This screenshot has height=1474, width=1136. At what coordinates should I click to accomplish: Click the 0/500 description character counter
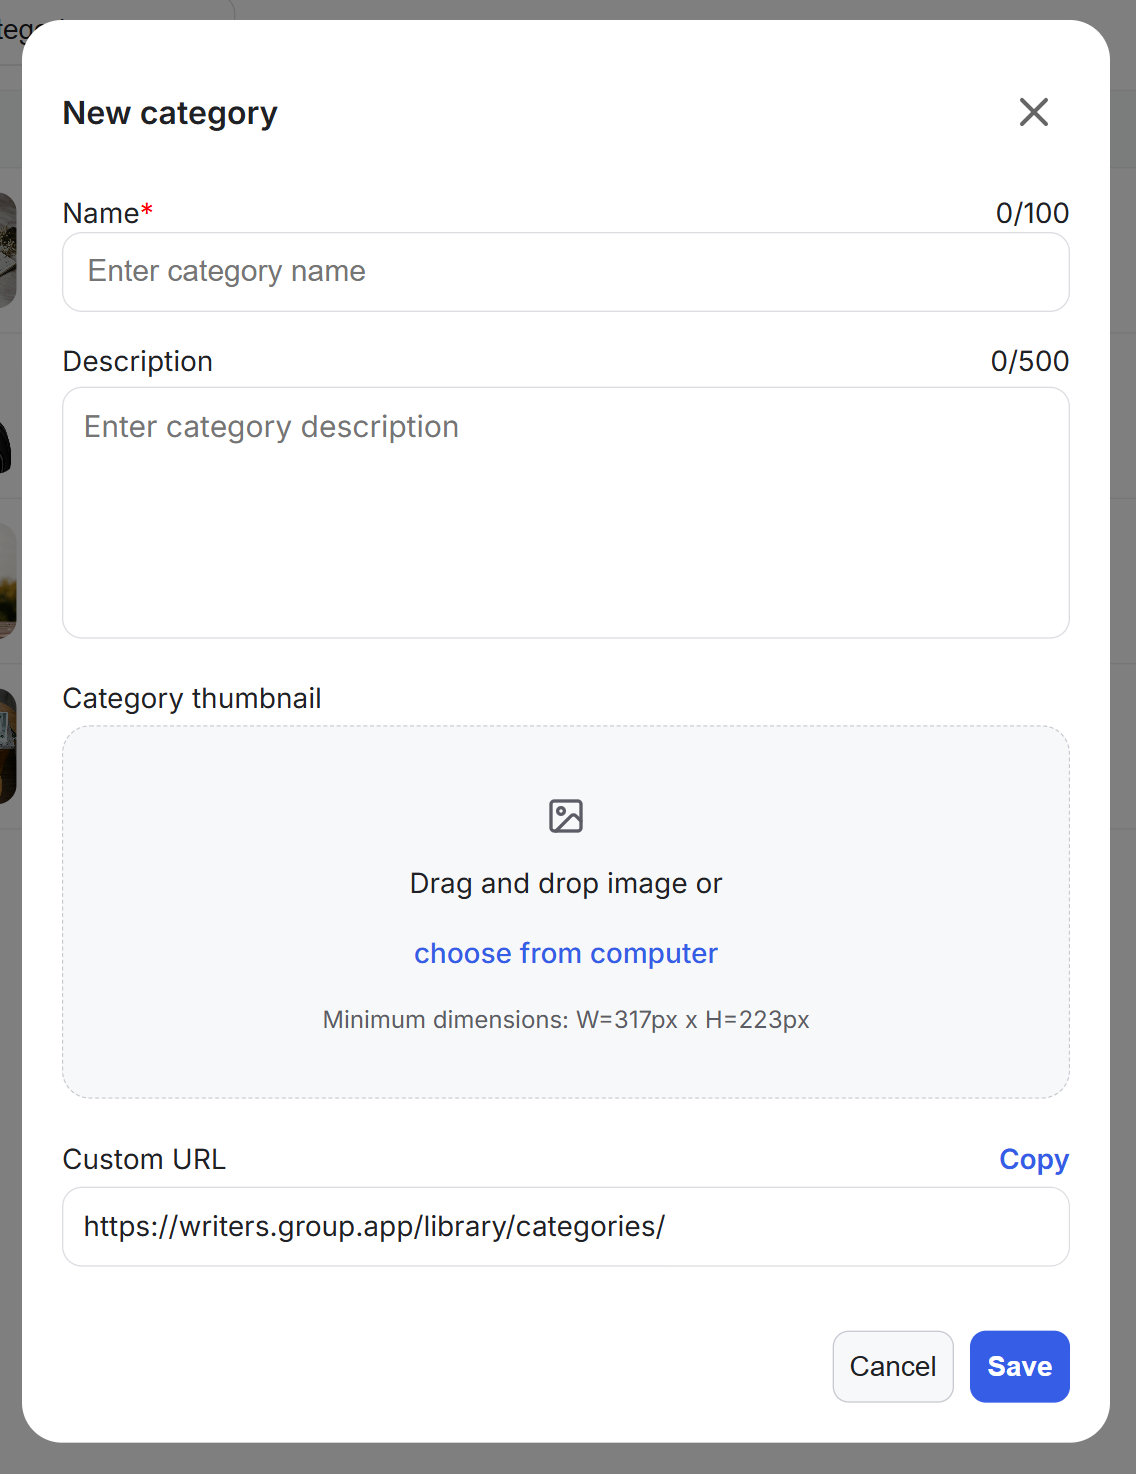coord(1030,361)
